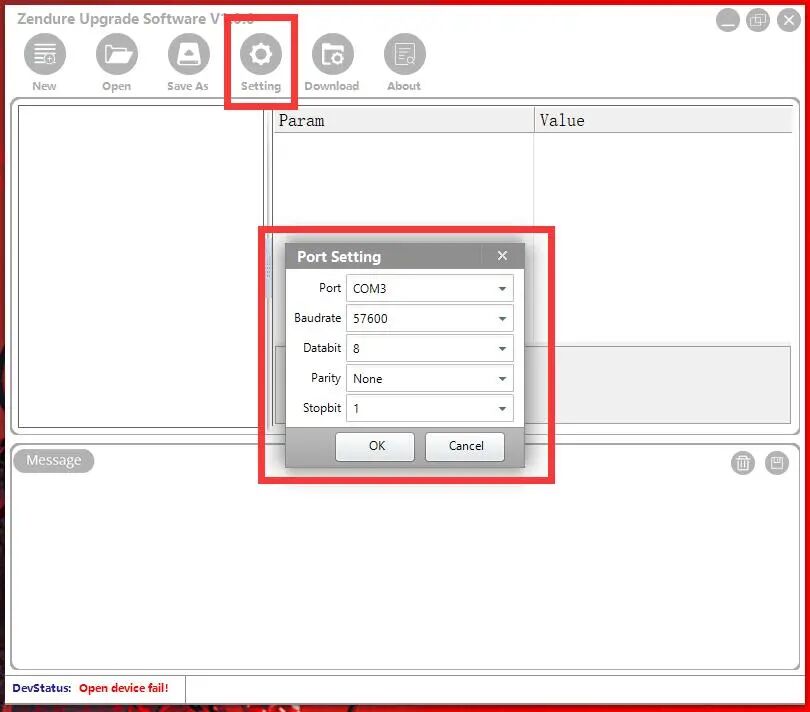Open a file with the Open icon
The height and width of the screenshot is (712, 810).
[117, 54]
